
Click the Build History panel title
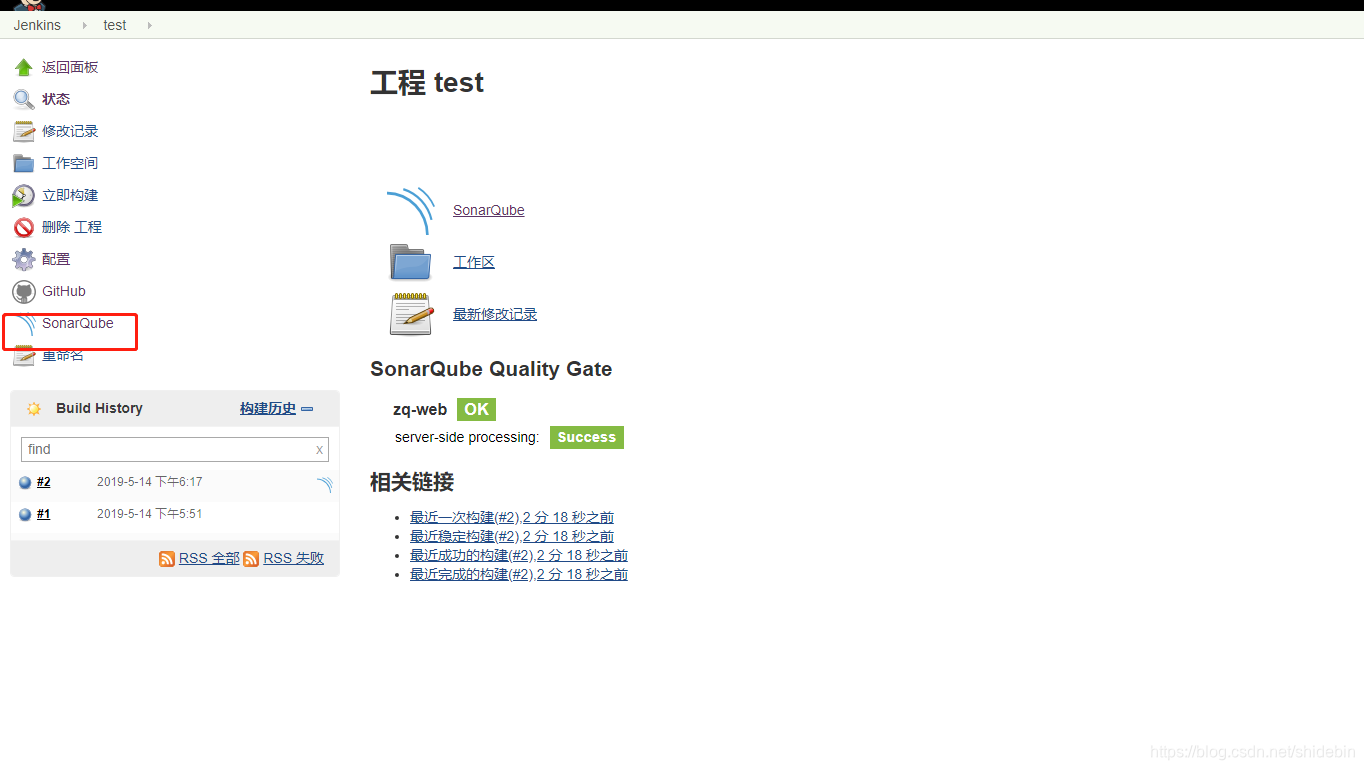(x=99, y=408)
